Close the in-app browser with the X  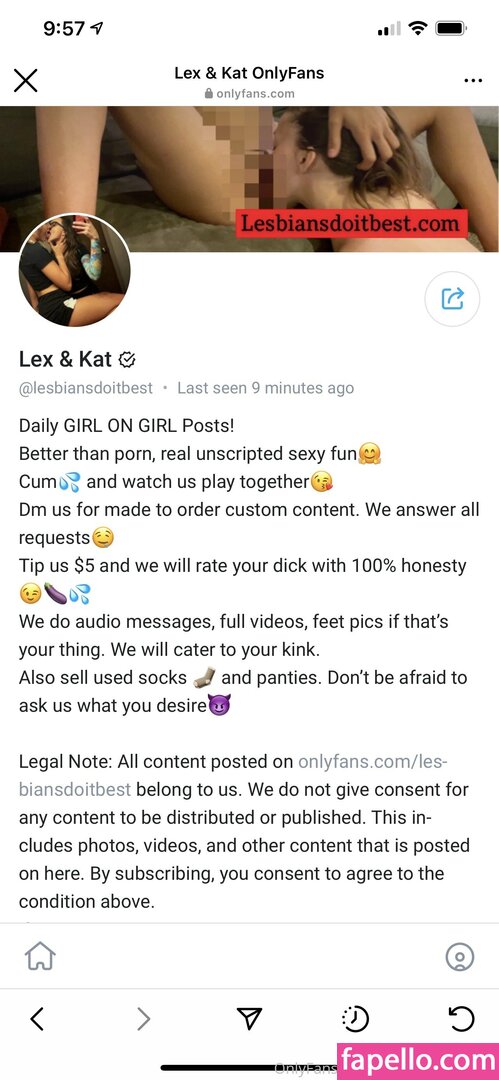click(x=26, y=81)
